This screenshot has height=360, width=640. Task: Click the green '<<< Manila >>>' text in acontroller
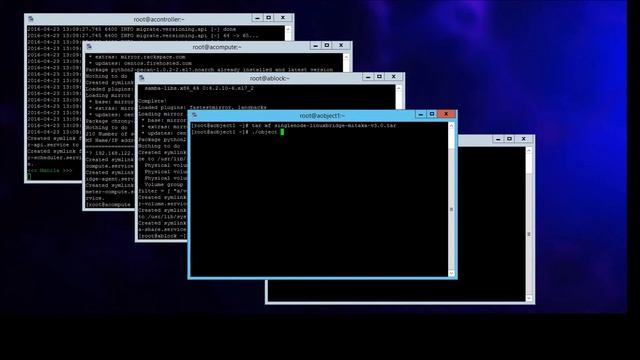pyautogui.click(x=50, y=171)
